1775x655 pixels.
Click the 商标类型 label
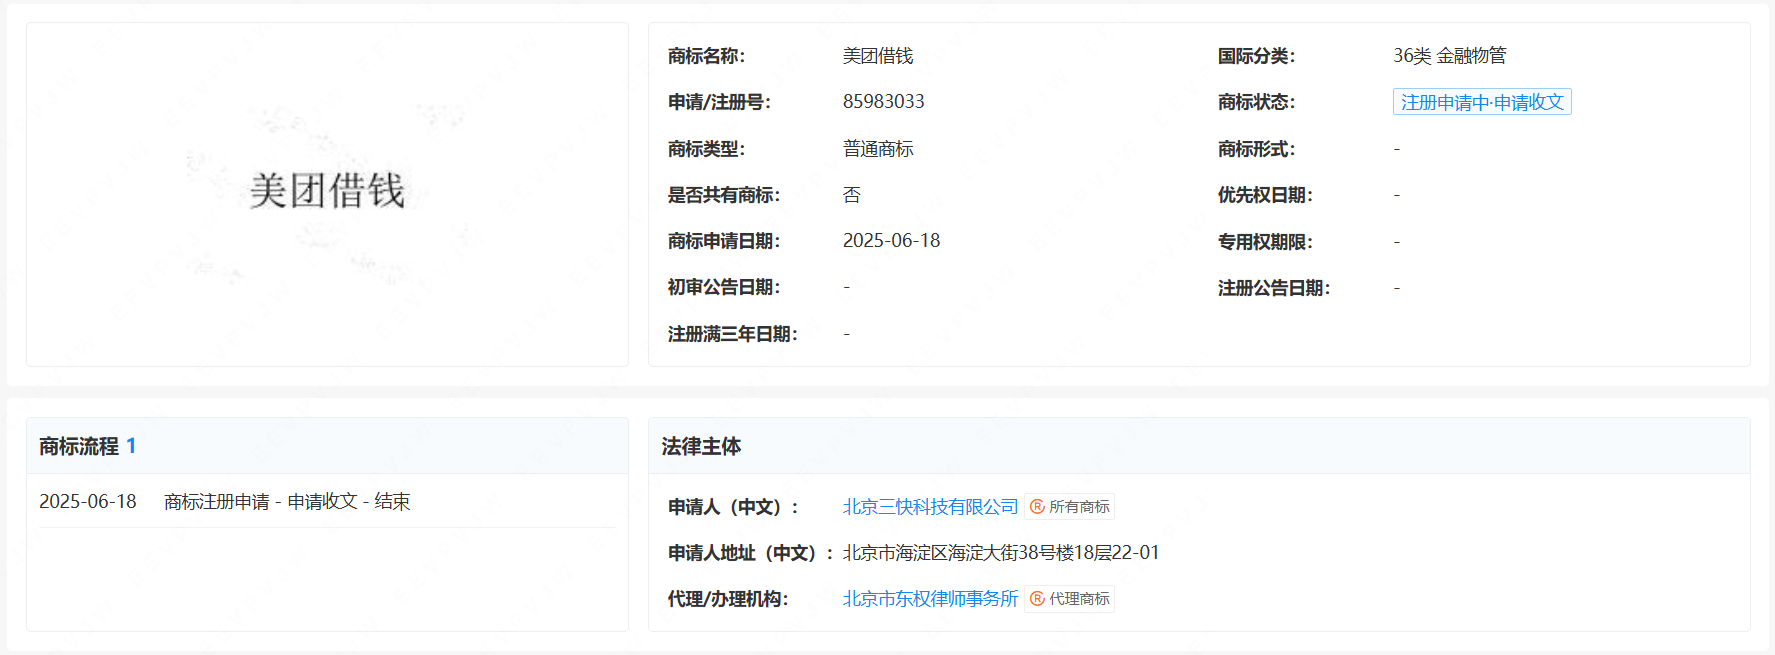point(706,149)
